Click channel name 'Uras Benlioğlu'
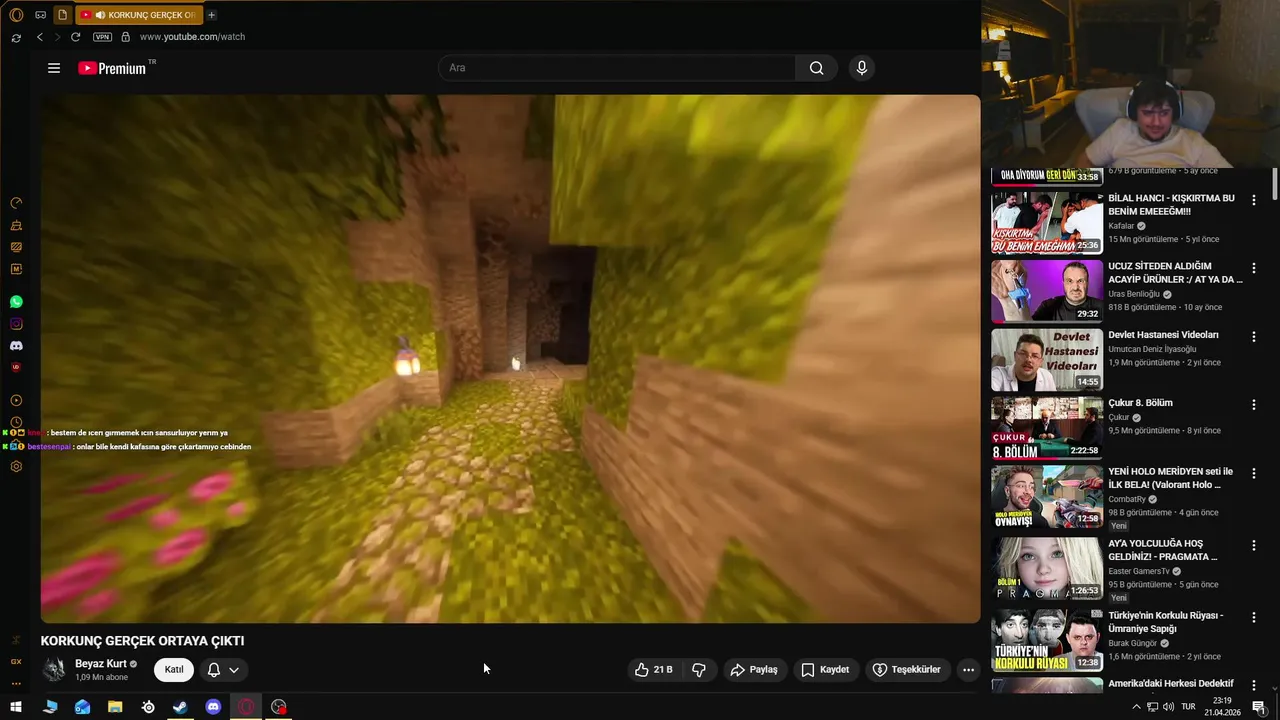The width and height of the screenshot is (1280, 720). [x=1134, y=294]
